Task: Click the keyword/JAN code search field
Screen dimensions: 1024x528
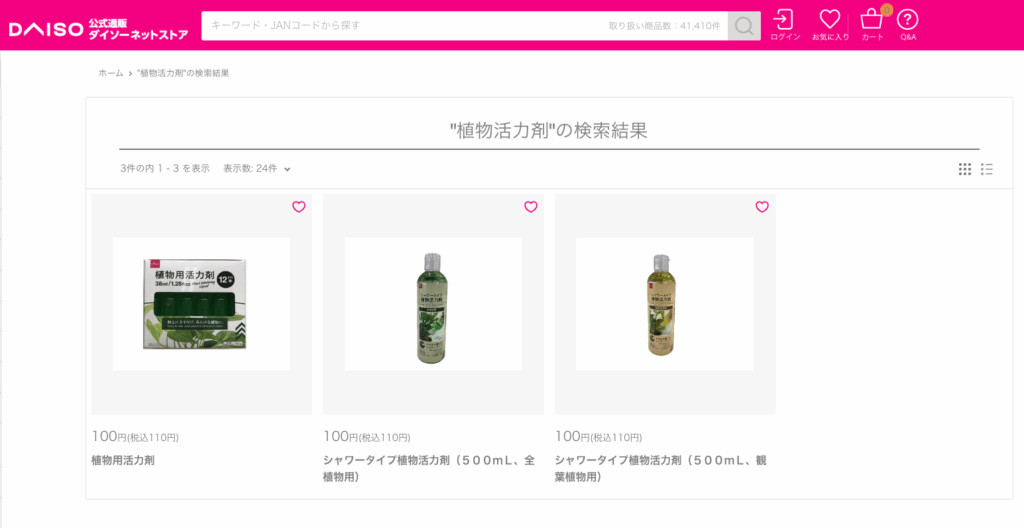Action: [x=464, y=25]
